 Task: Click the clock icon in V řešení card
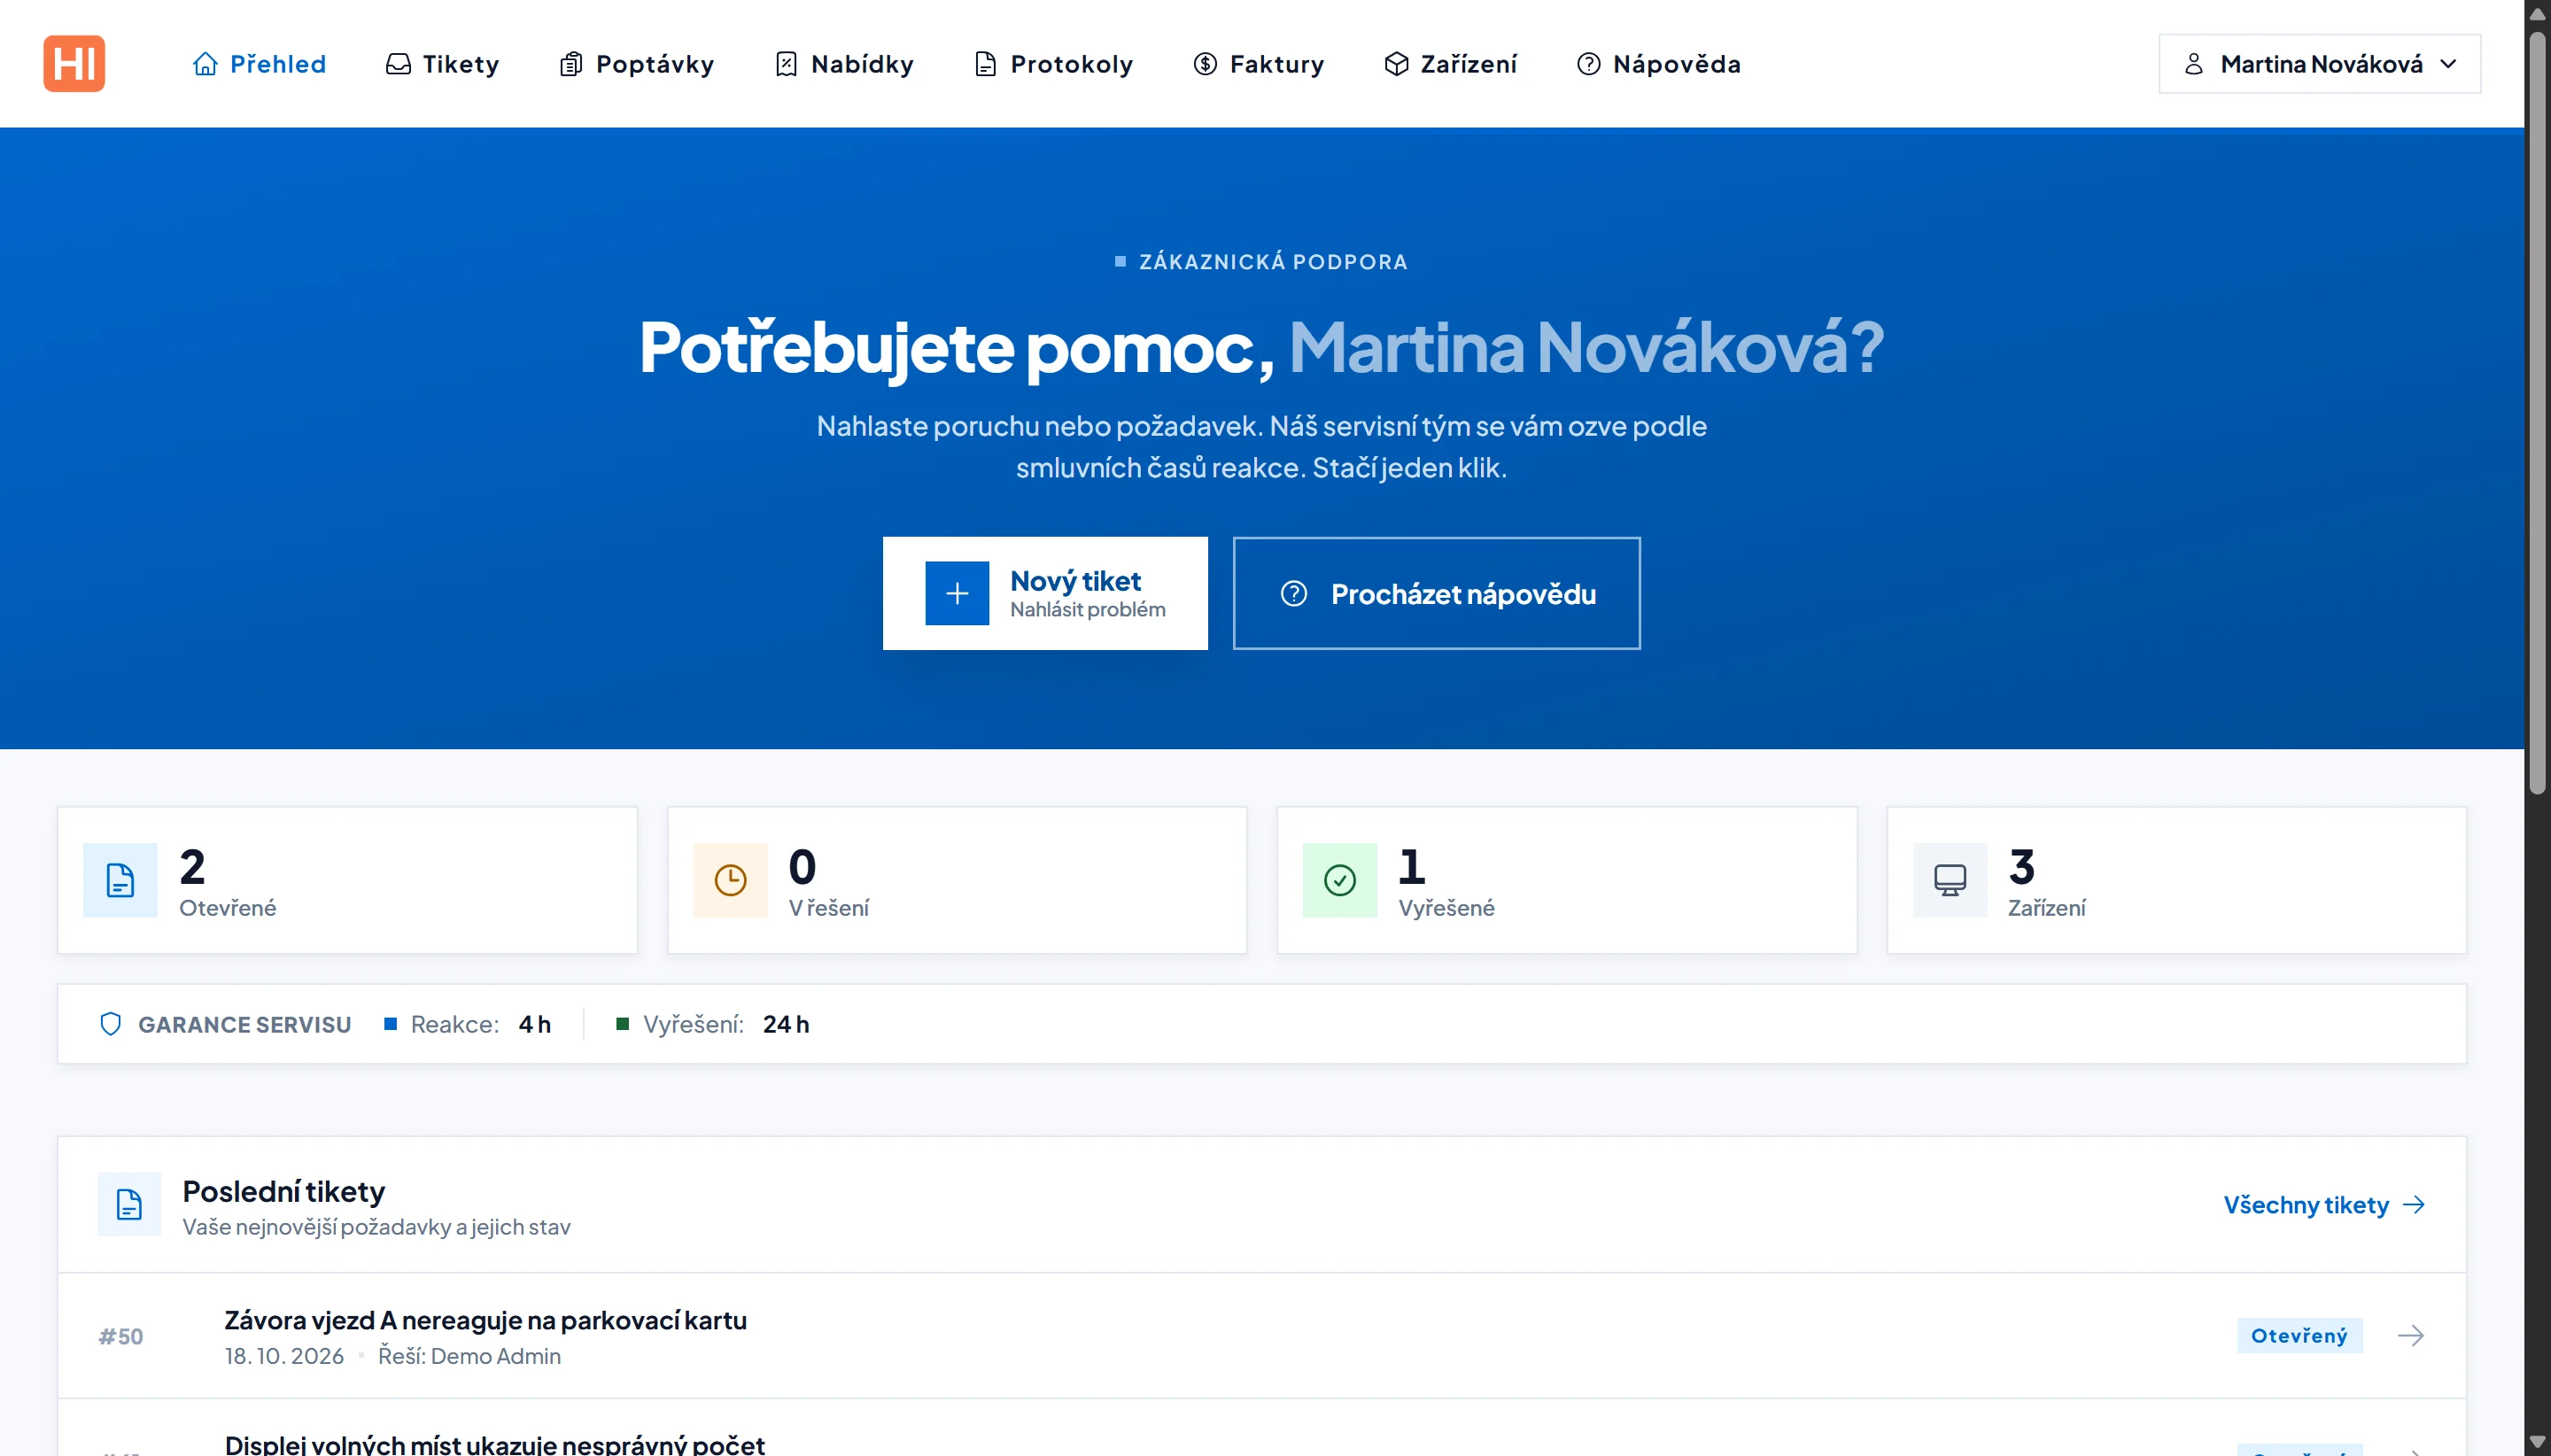point(730,880)
